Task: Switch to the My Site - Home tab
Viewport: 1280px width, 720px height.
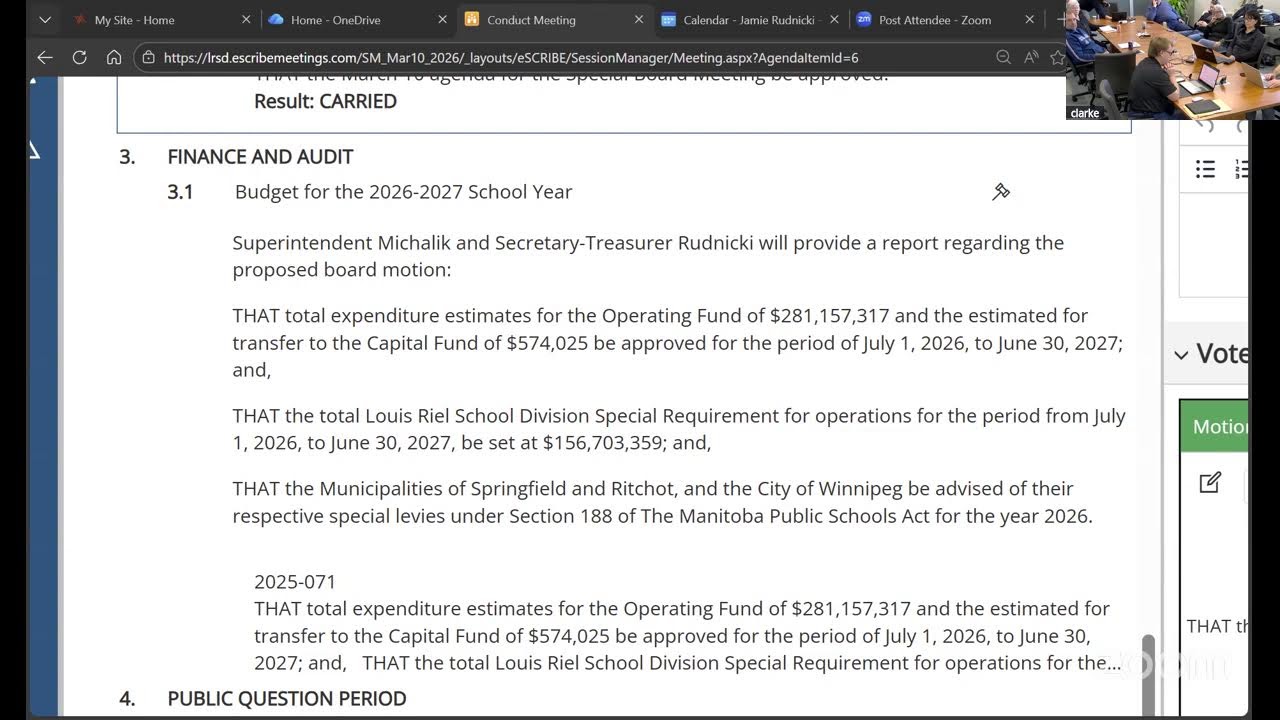Action: (x=160, y=19)
